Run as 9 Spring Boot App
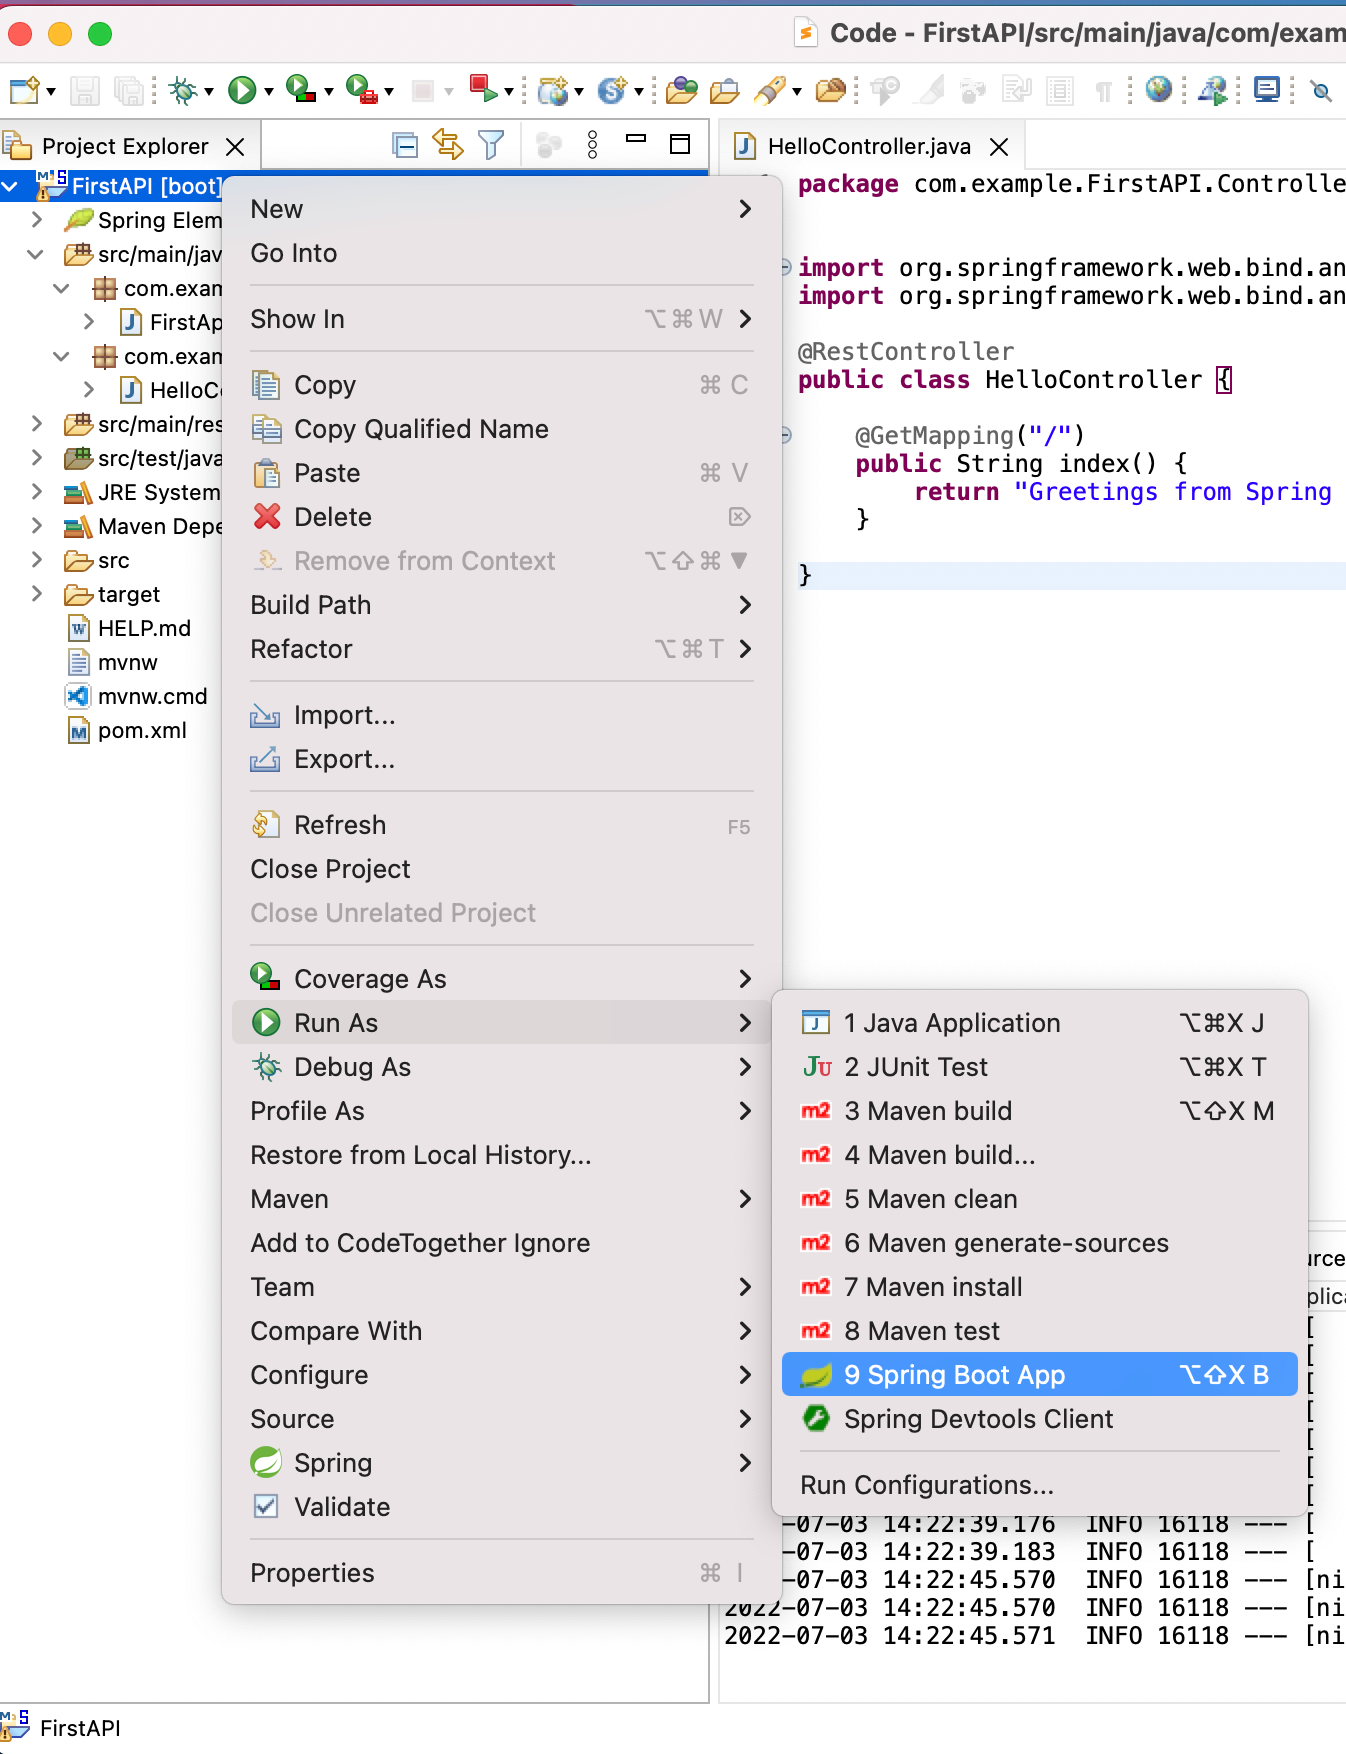 coord(1040,1375)
